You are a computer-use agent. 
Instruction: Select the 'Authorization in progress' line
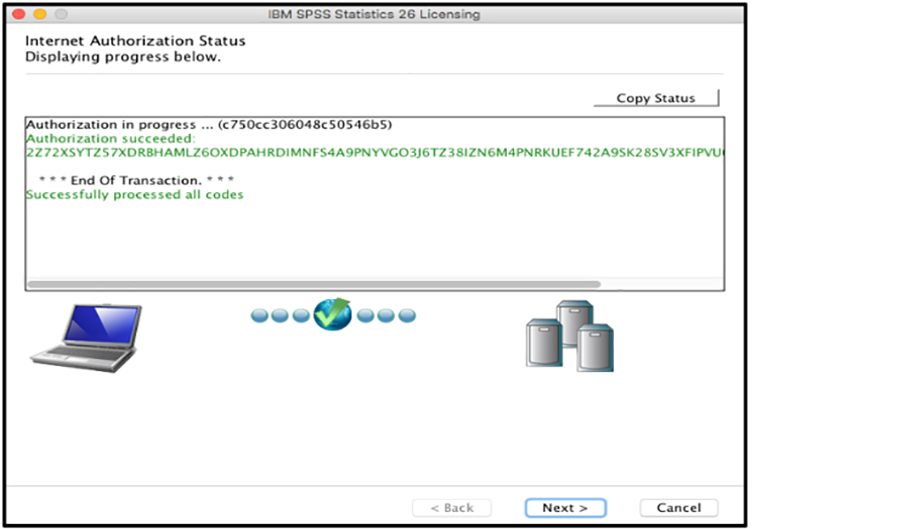click(209, 125)
